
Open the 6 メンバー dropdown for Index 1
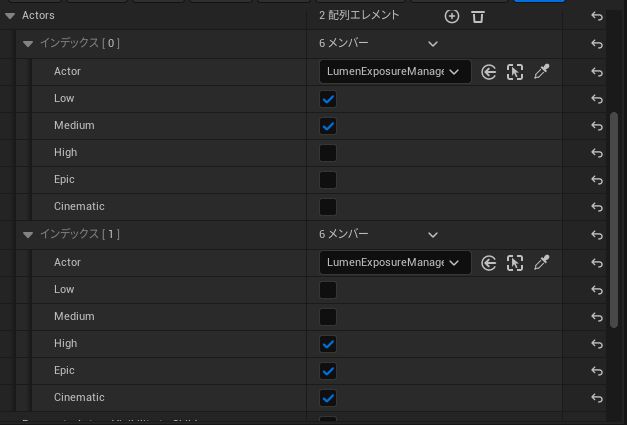432,235
